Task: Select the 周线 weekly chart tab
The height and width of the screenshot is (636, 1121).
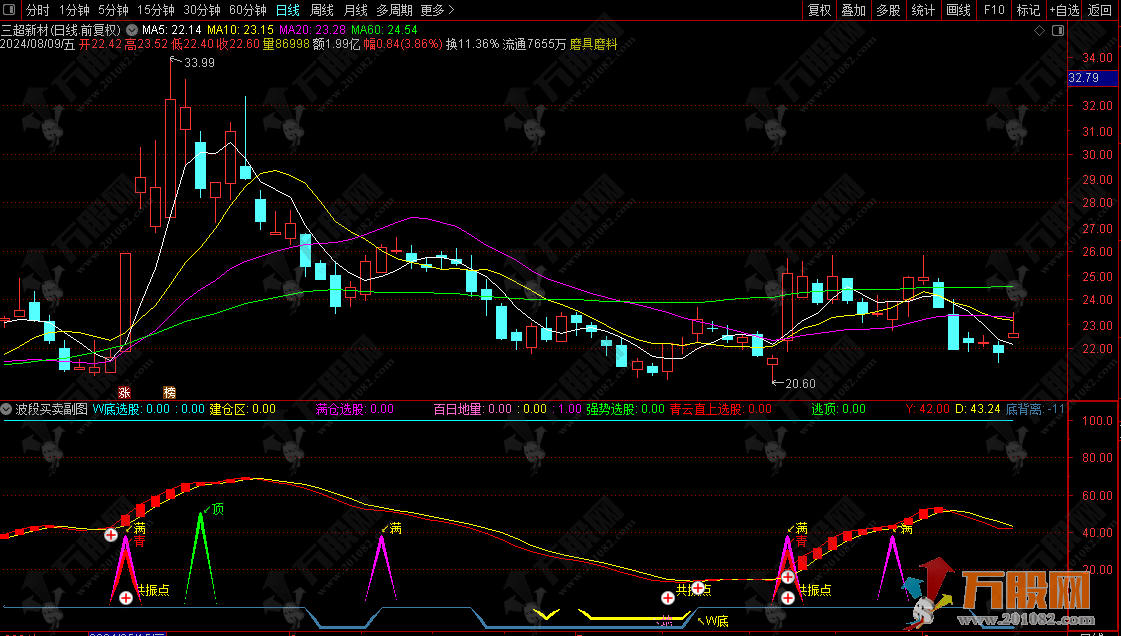Action: click(x=322, y=10)
